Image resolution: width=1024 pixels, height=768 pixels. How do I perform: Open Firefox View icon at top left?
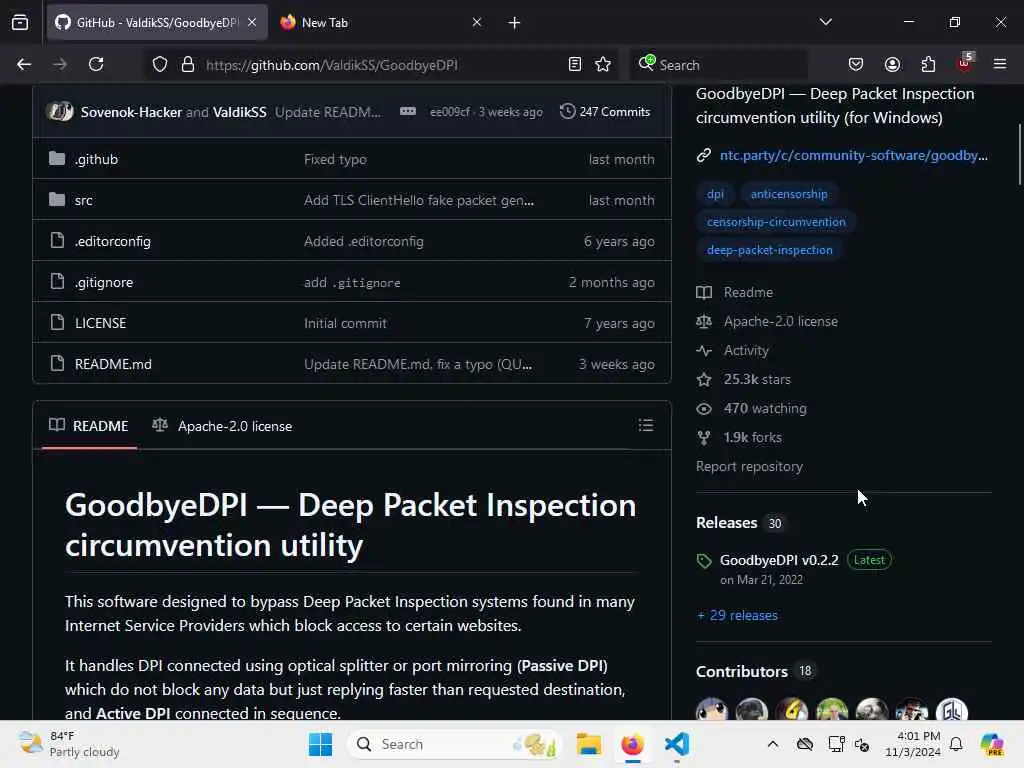20,22
